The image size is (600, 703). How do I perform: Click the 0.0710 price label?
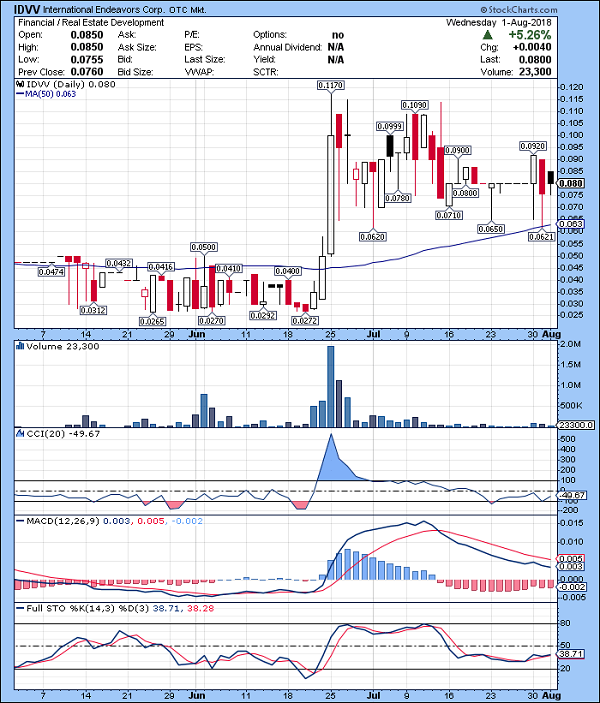click(449, 216)
